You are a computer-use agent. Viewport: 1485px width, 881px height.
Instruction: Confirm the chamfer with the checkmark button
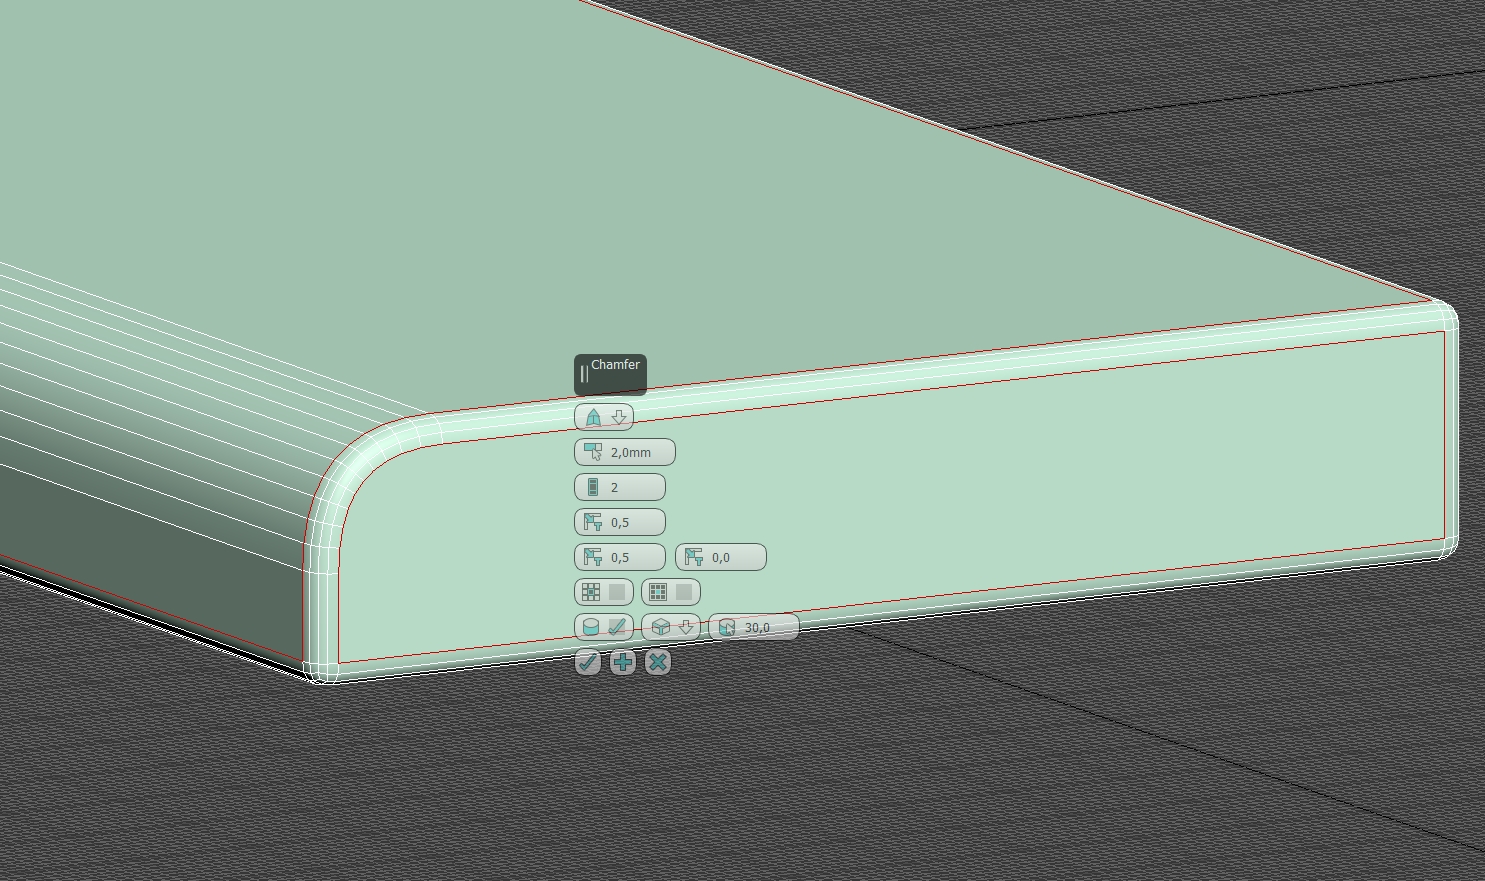click(588, 662)
